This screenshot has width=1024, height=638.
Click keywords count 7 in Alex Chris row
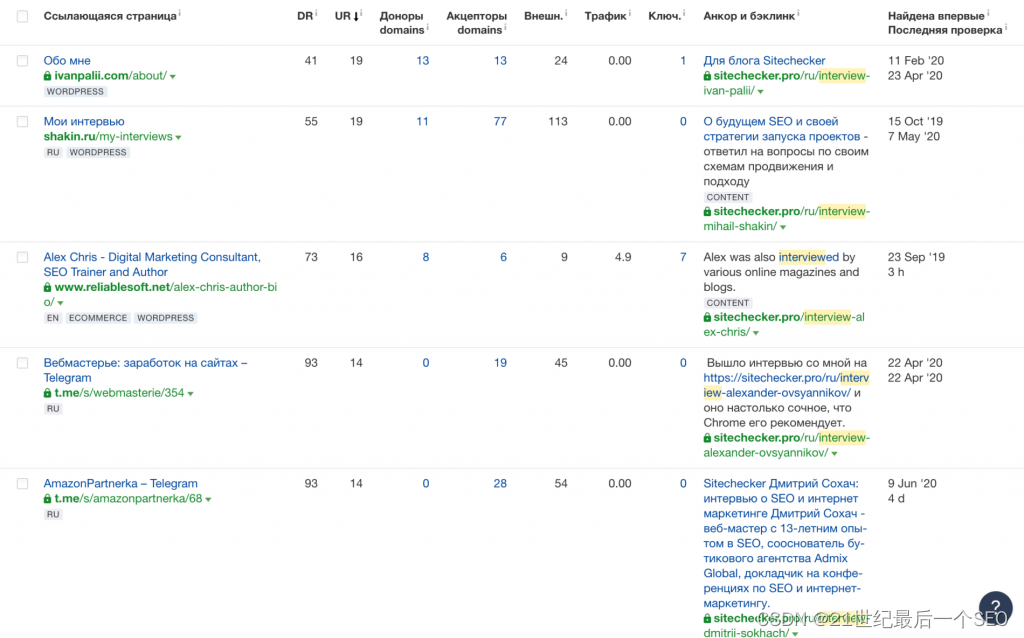pyautogui.click(x=683, y=257)
